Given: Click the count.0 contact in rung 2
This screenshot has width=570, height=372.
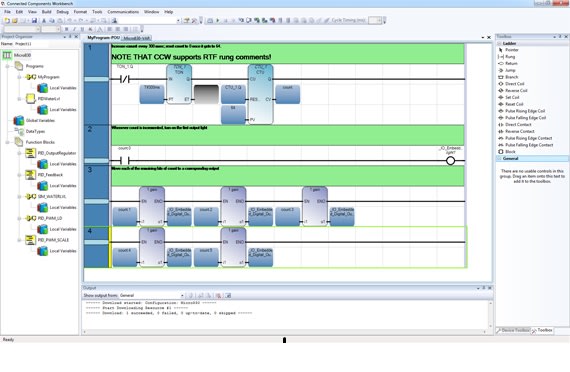Looking at the screenshot, I should 125,161.
